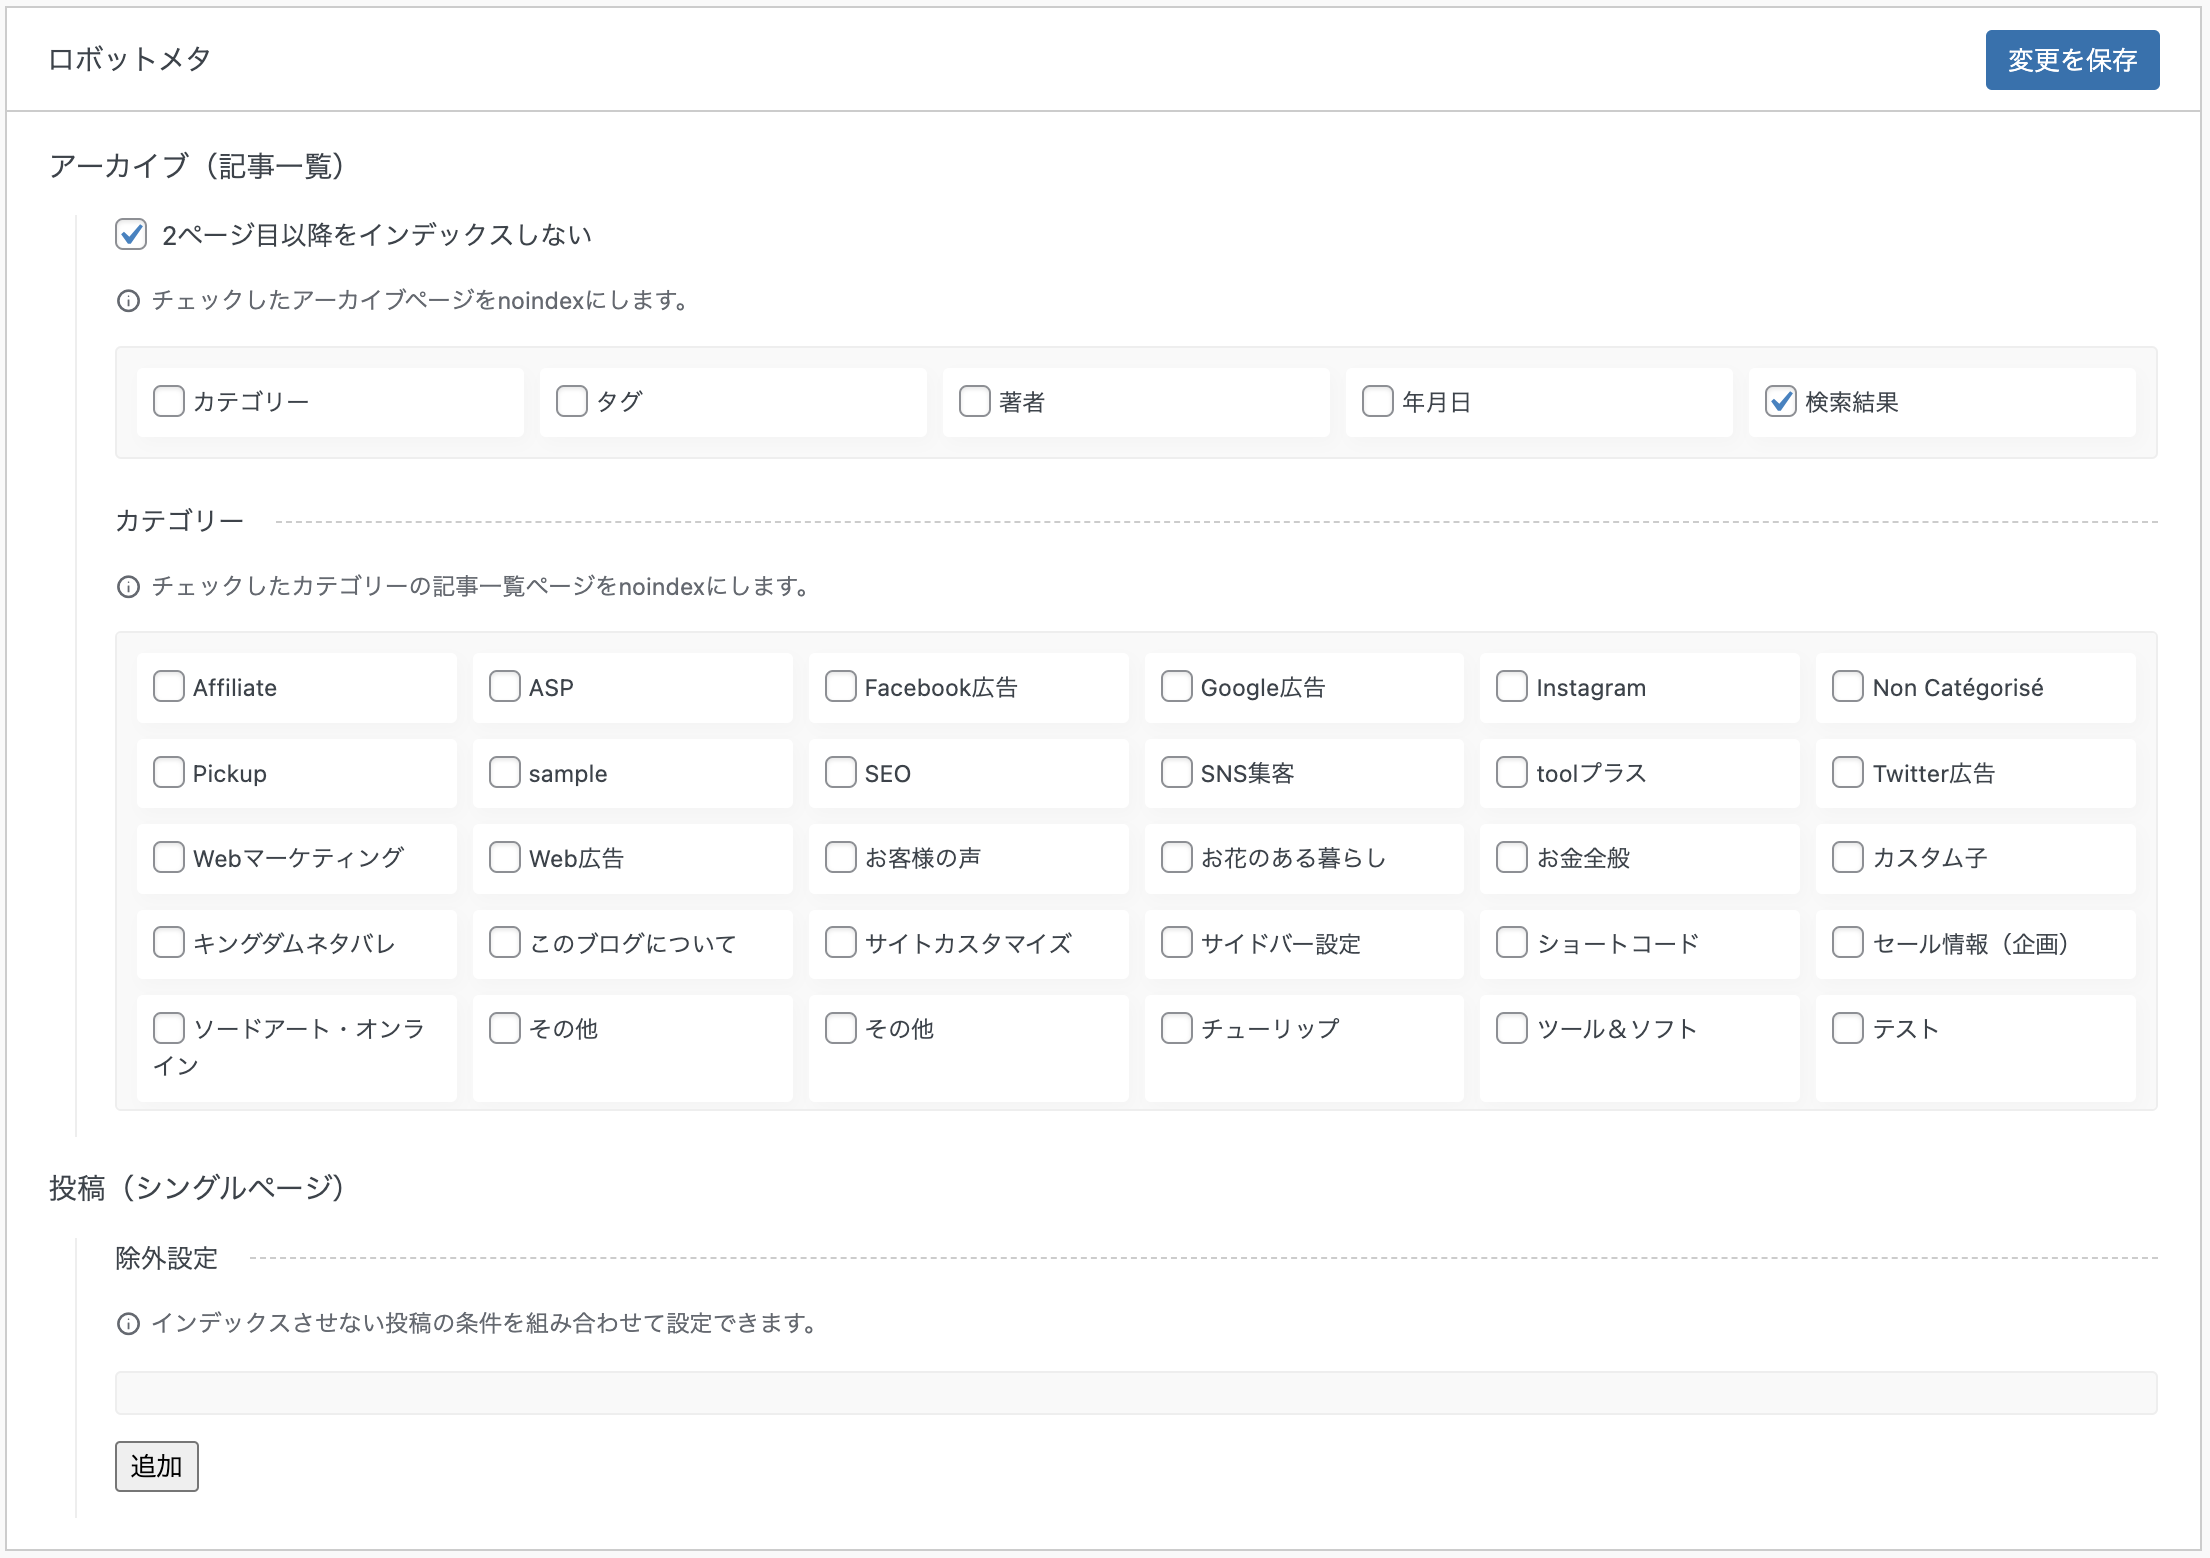Click the 追加 add button
Viewport: 2210px width, 1558px height.
(156, 1465)
